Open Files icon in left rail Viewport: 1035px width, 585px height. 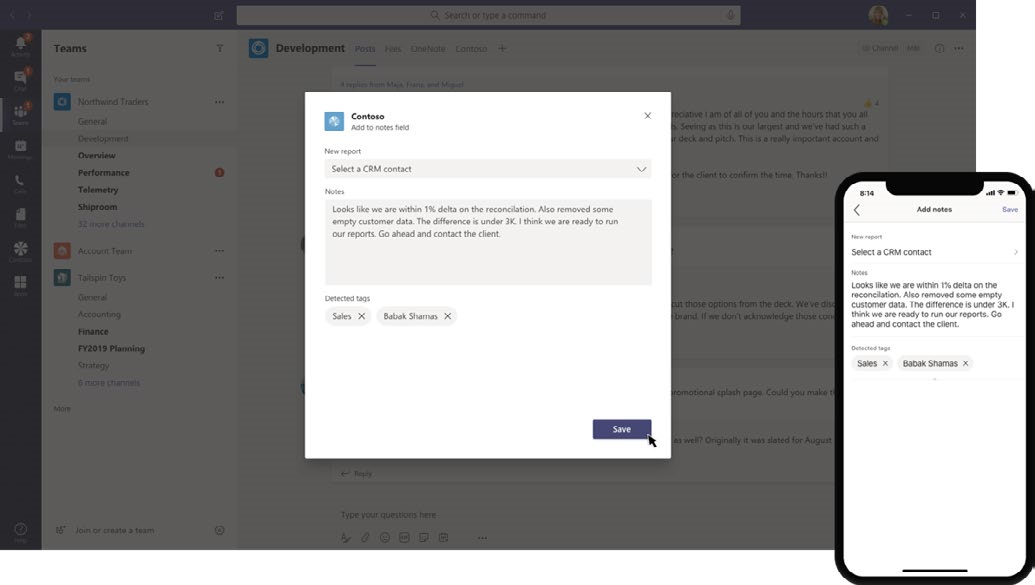20,217
